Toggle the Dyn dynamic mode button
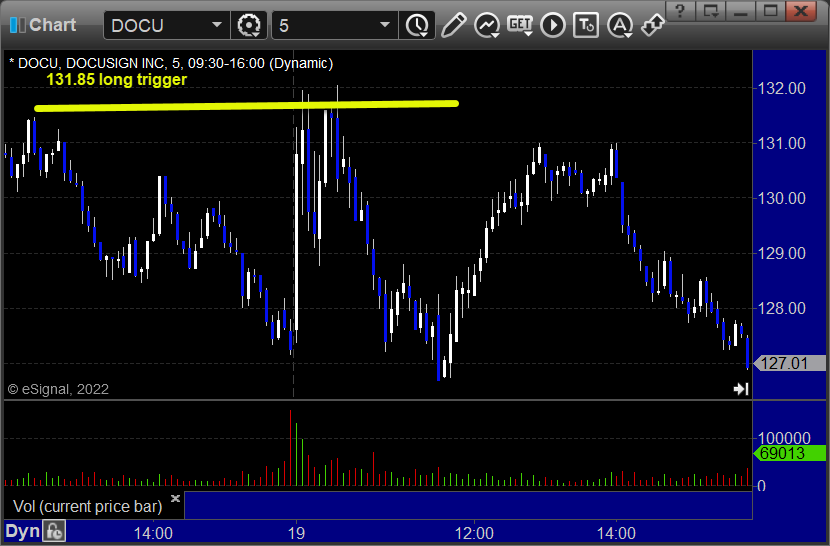This screenshot has width=830, height=546. [x=22, y=531]
